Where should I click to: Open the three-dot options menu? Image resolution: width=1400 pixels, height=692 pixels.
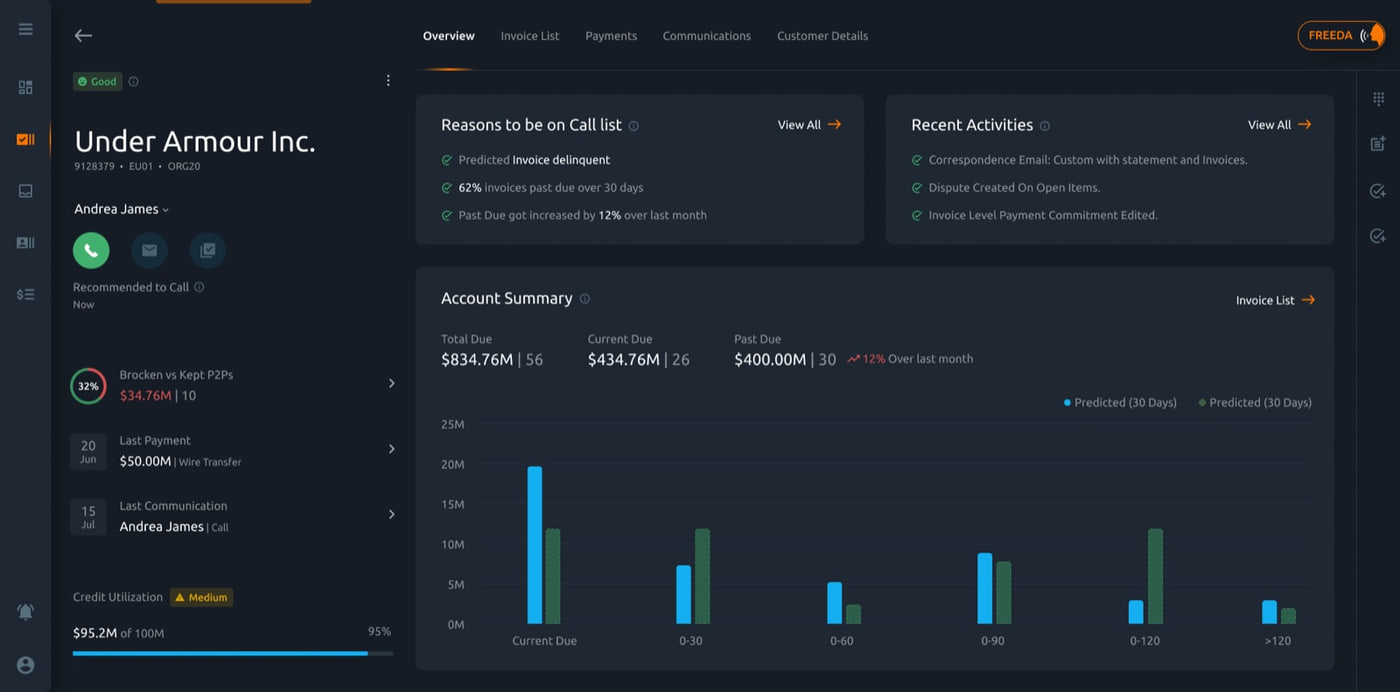[x=388, y=81]
